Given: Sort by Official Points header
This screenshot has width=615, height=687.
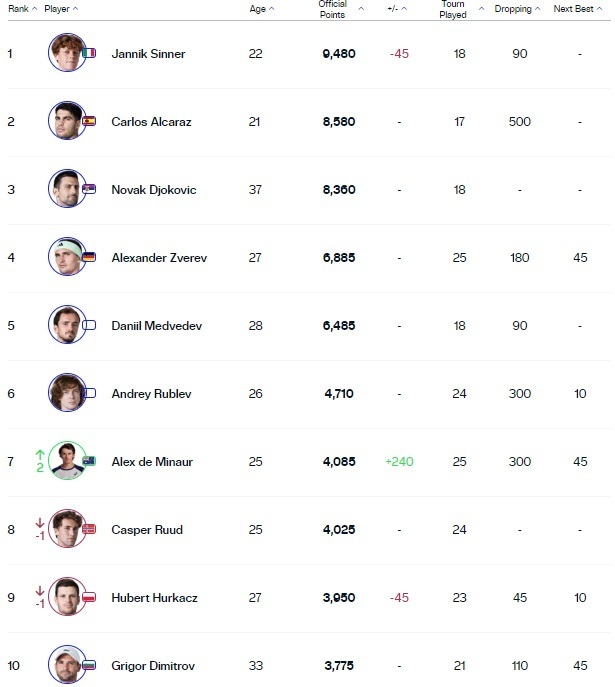Looking at the screenshot, I should point(336,9).
